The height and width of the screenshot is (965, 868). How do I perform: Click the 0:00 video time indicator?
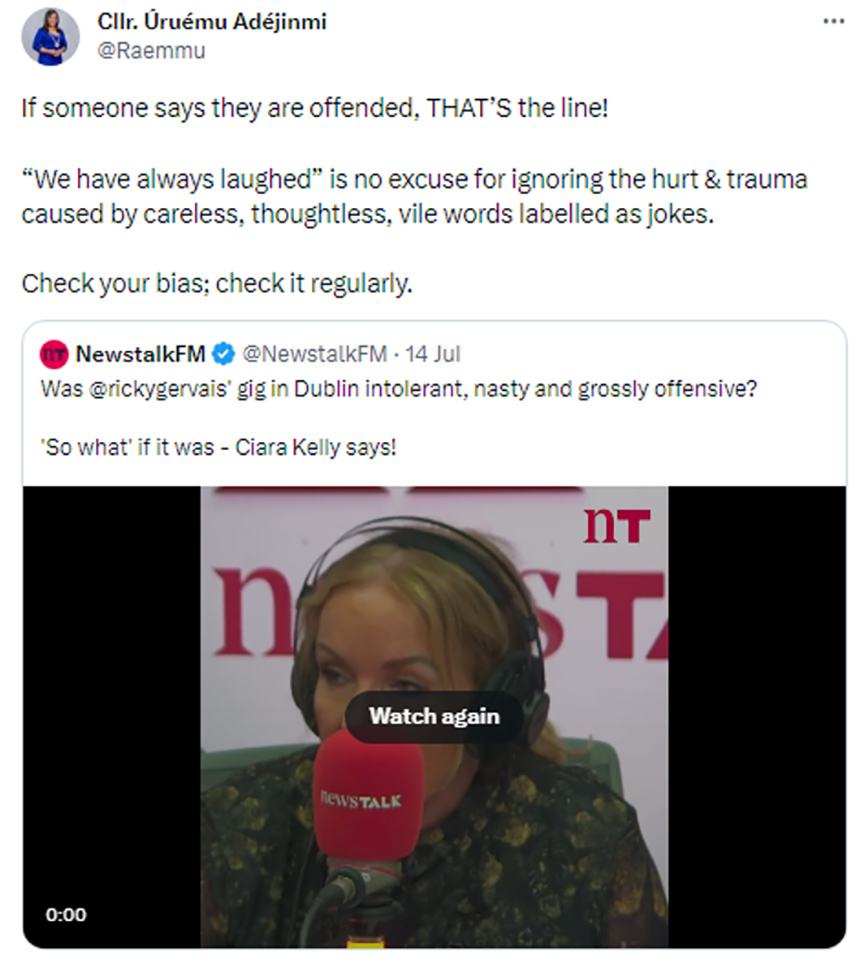click(65, 914)
